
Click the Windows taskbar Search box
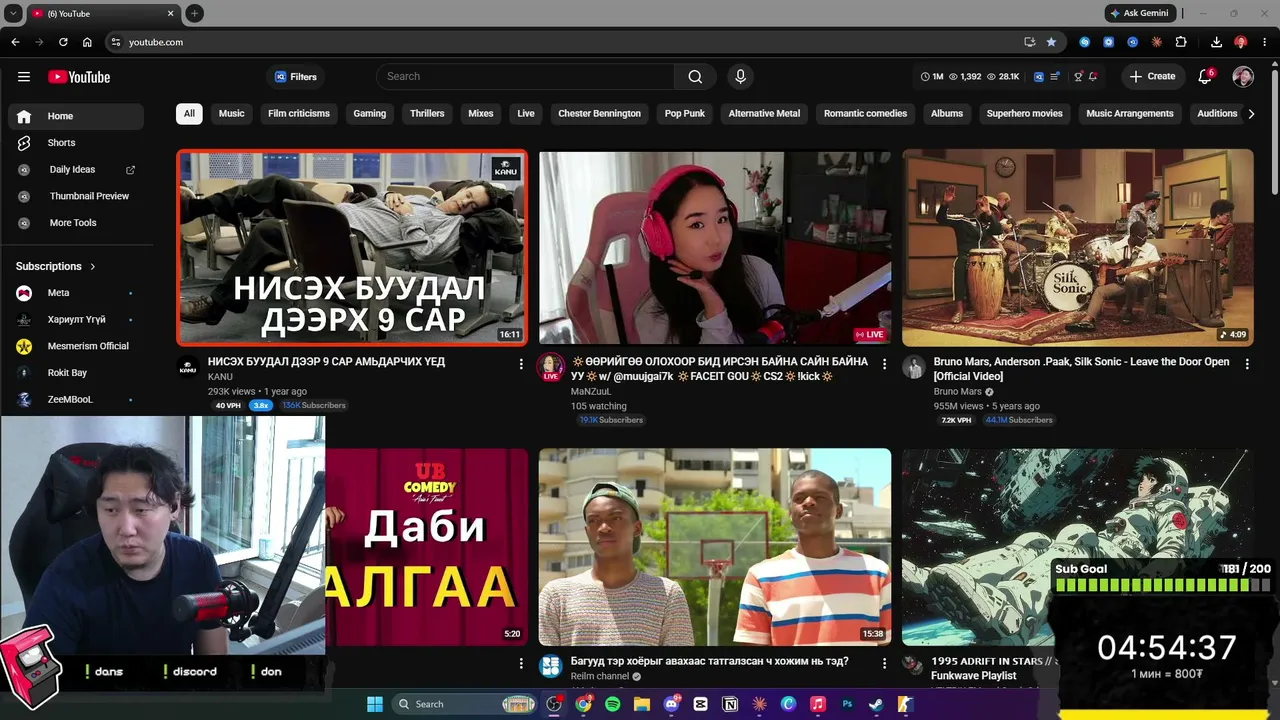[465, 704]
